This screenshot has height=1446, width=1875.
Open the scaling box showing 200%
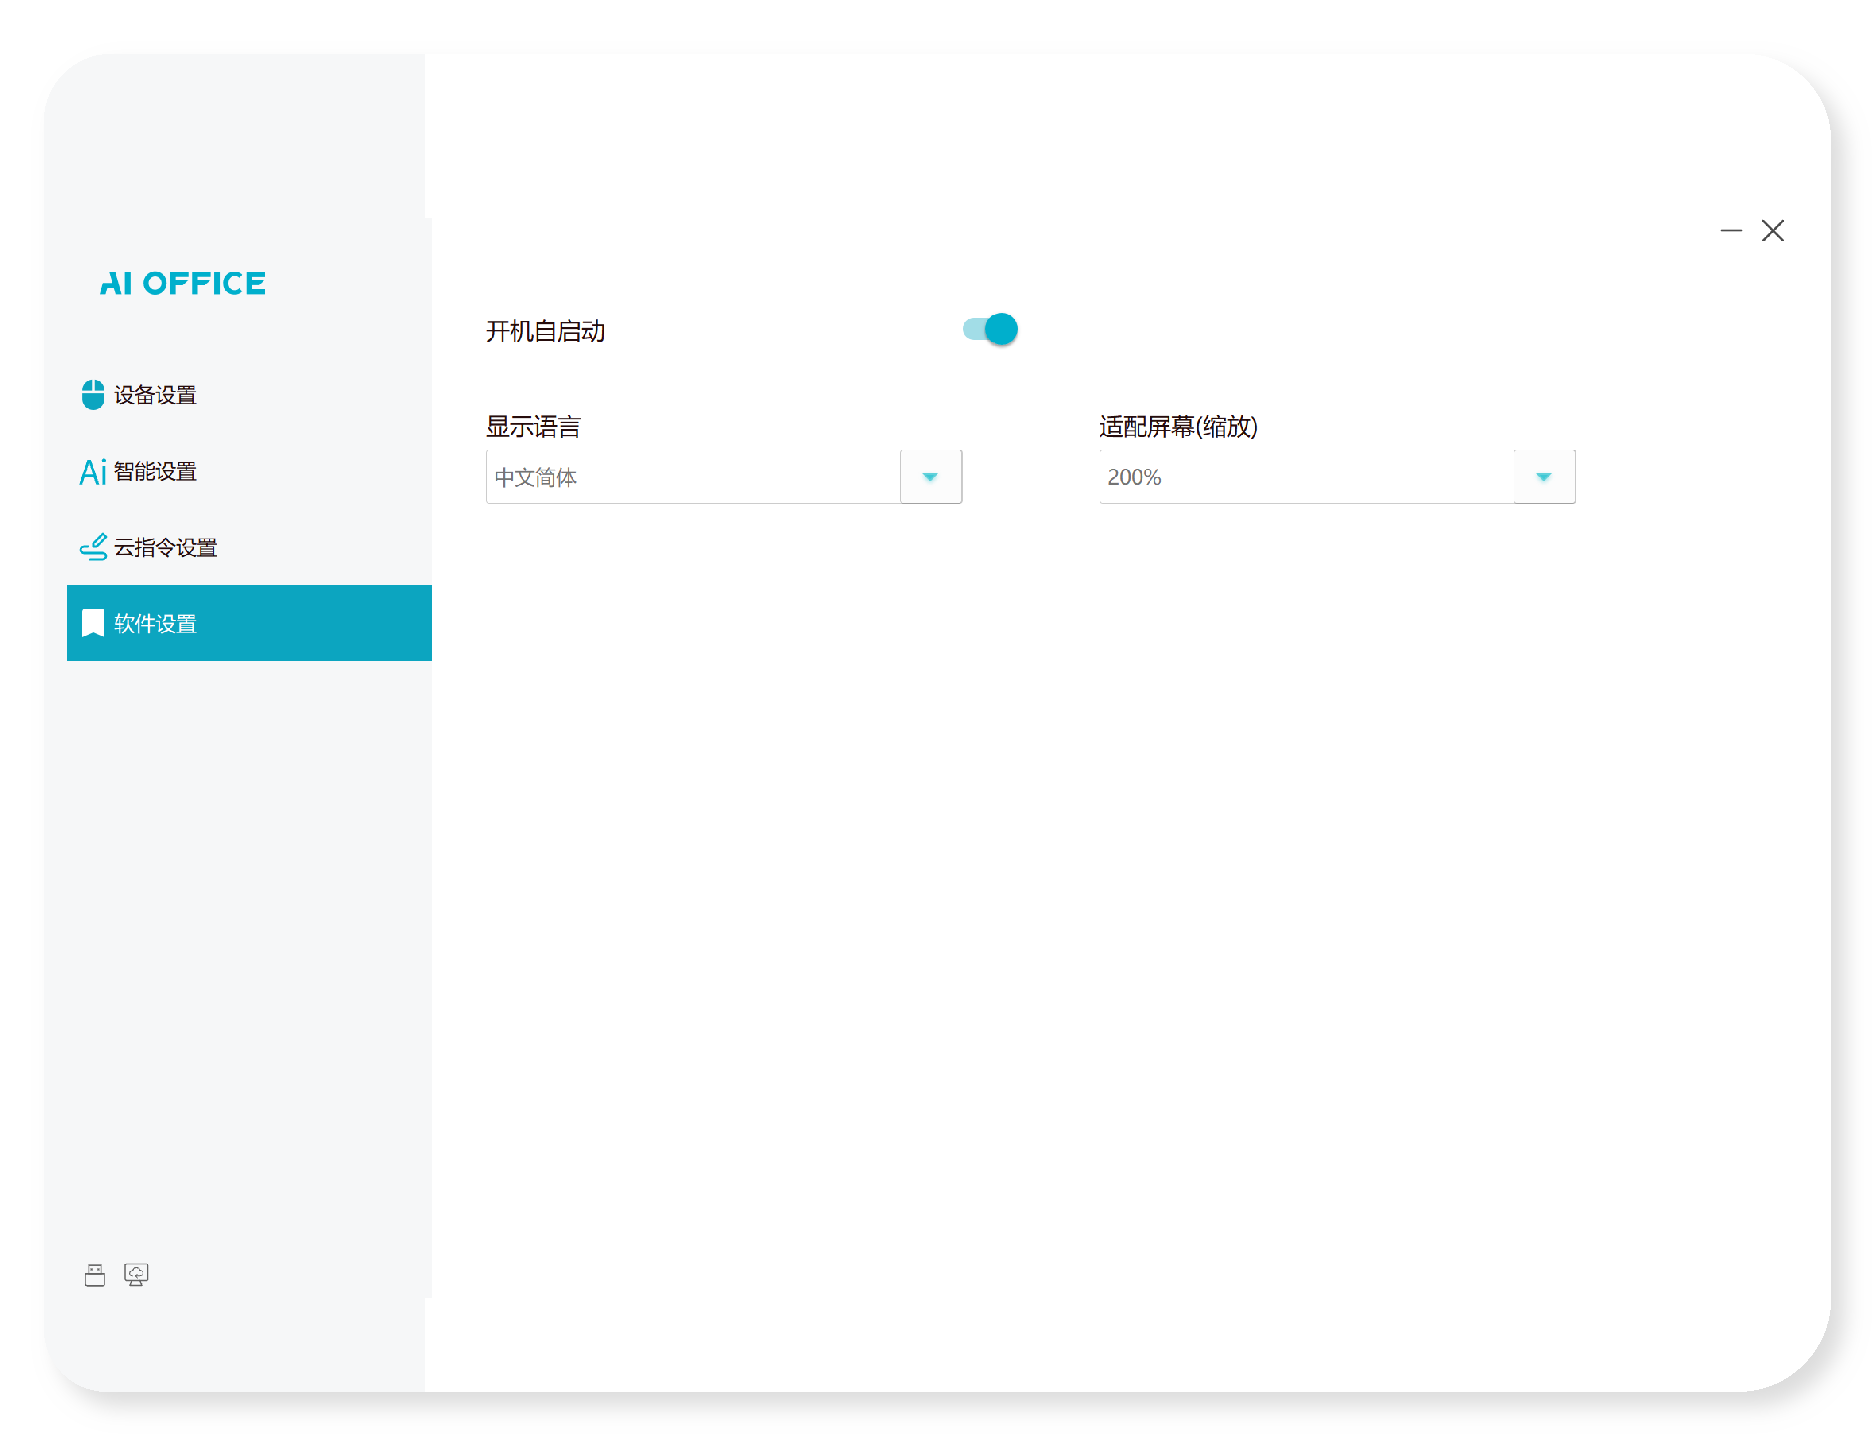1306,477
